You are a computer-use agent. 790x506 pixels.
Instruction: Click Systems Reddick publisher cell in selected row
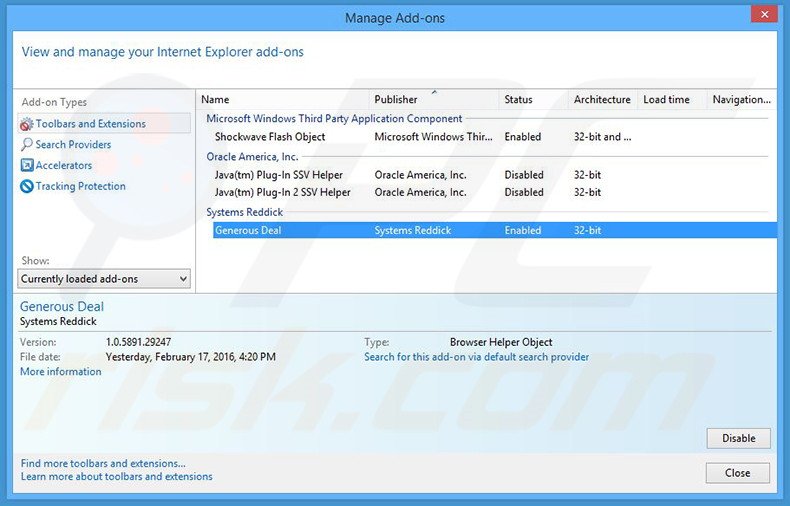(x=413, y=230)
